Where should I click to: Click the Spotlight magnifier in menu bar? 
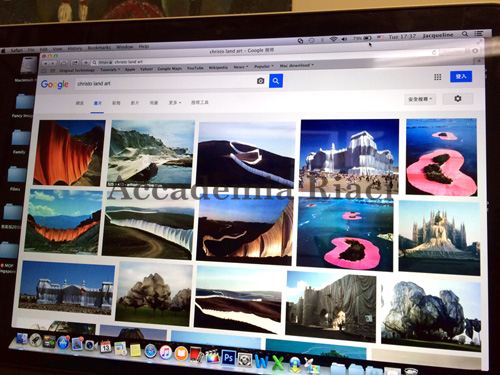(465, 34)
